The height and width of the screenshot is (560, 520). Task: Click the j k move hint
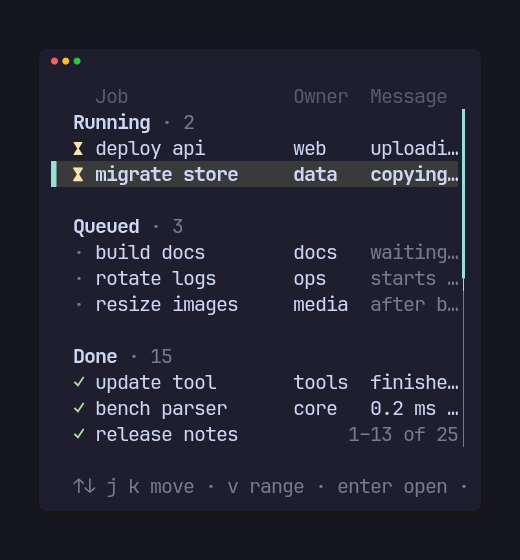[x=150, y=487]
